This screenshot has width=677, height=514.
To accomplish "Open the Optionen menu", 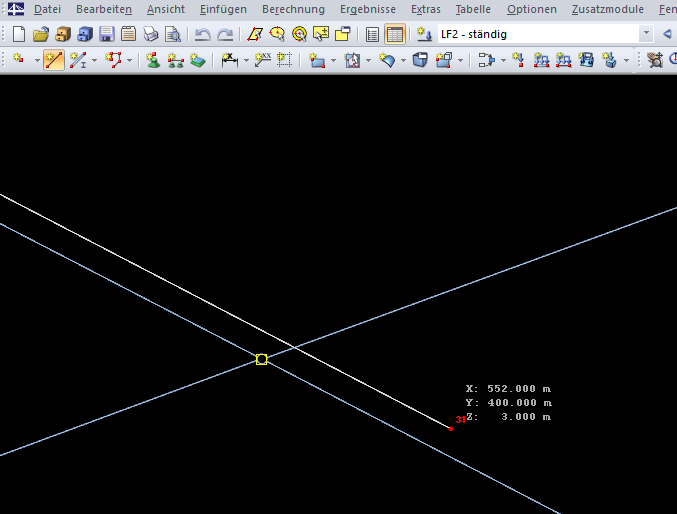I will 531,9.
